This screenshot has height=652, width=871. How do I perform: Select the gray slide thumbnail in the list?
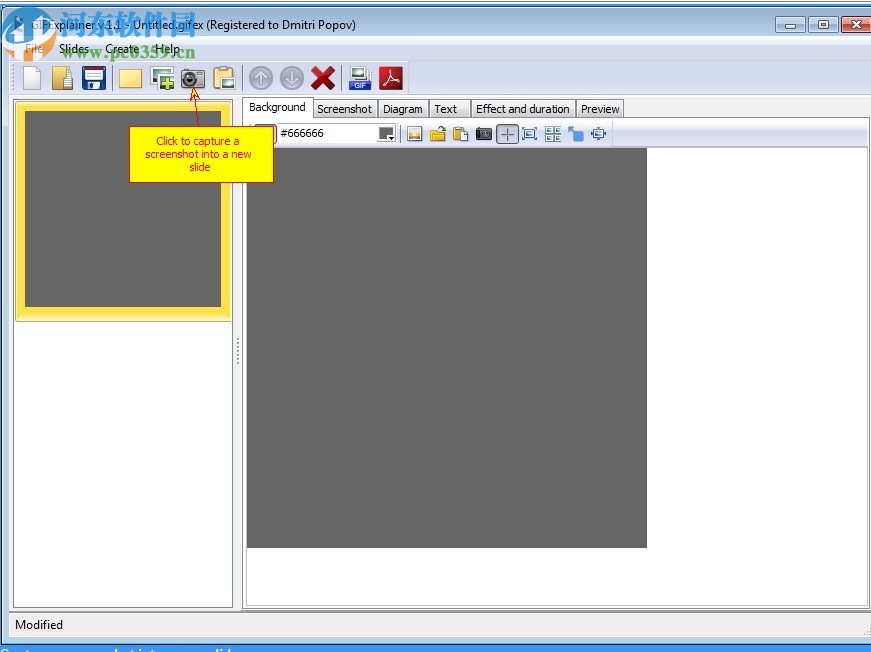123,210
